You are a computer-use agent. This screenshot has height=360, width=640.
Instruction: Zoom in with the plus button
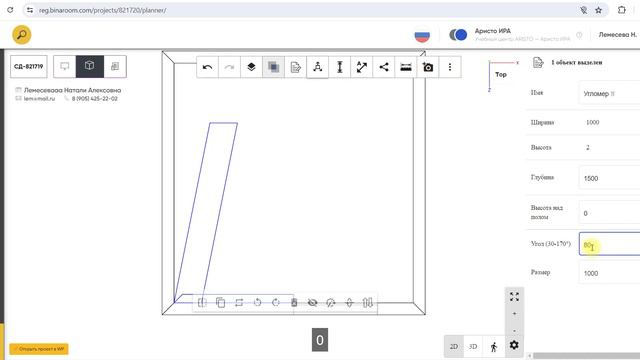coord(514,313)
